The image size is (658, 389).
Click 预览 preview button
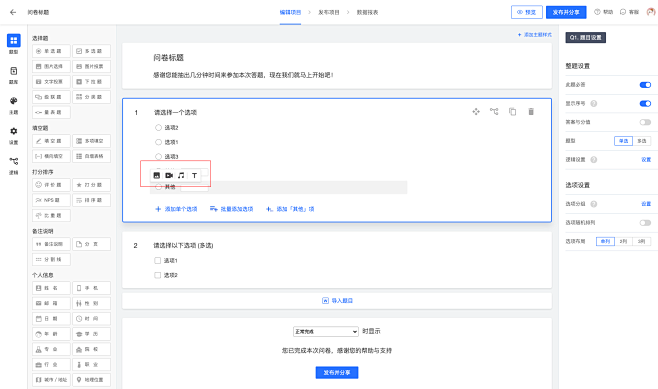[527, 12]
